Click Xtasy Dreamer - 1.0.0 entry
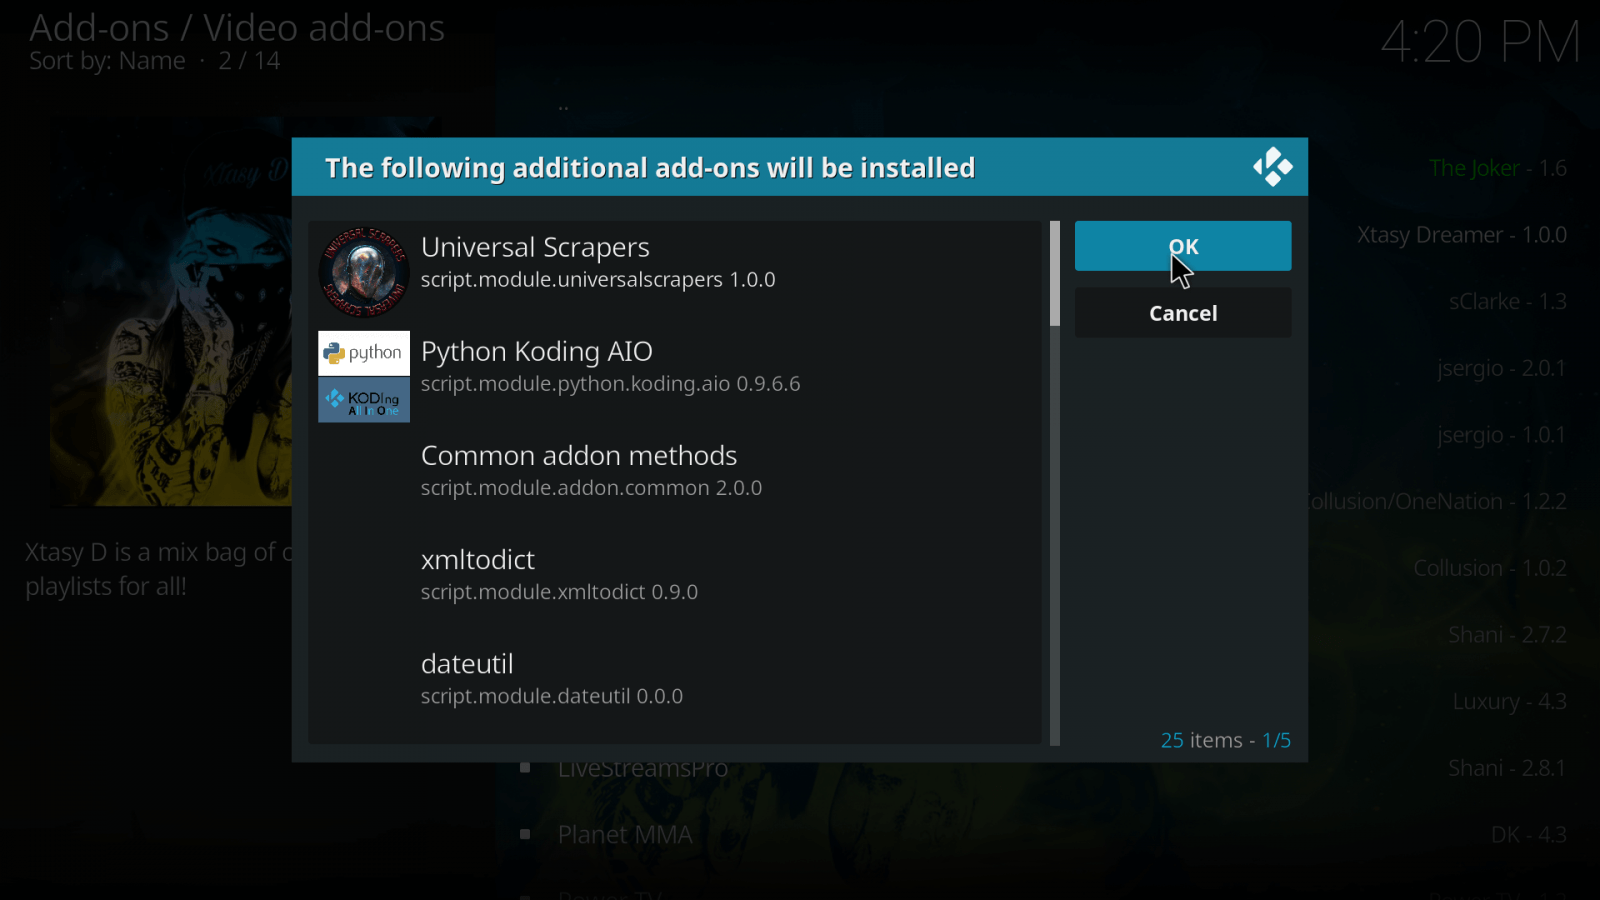 click(x=1461, y=235)
